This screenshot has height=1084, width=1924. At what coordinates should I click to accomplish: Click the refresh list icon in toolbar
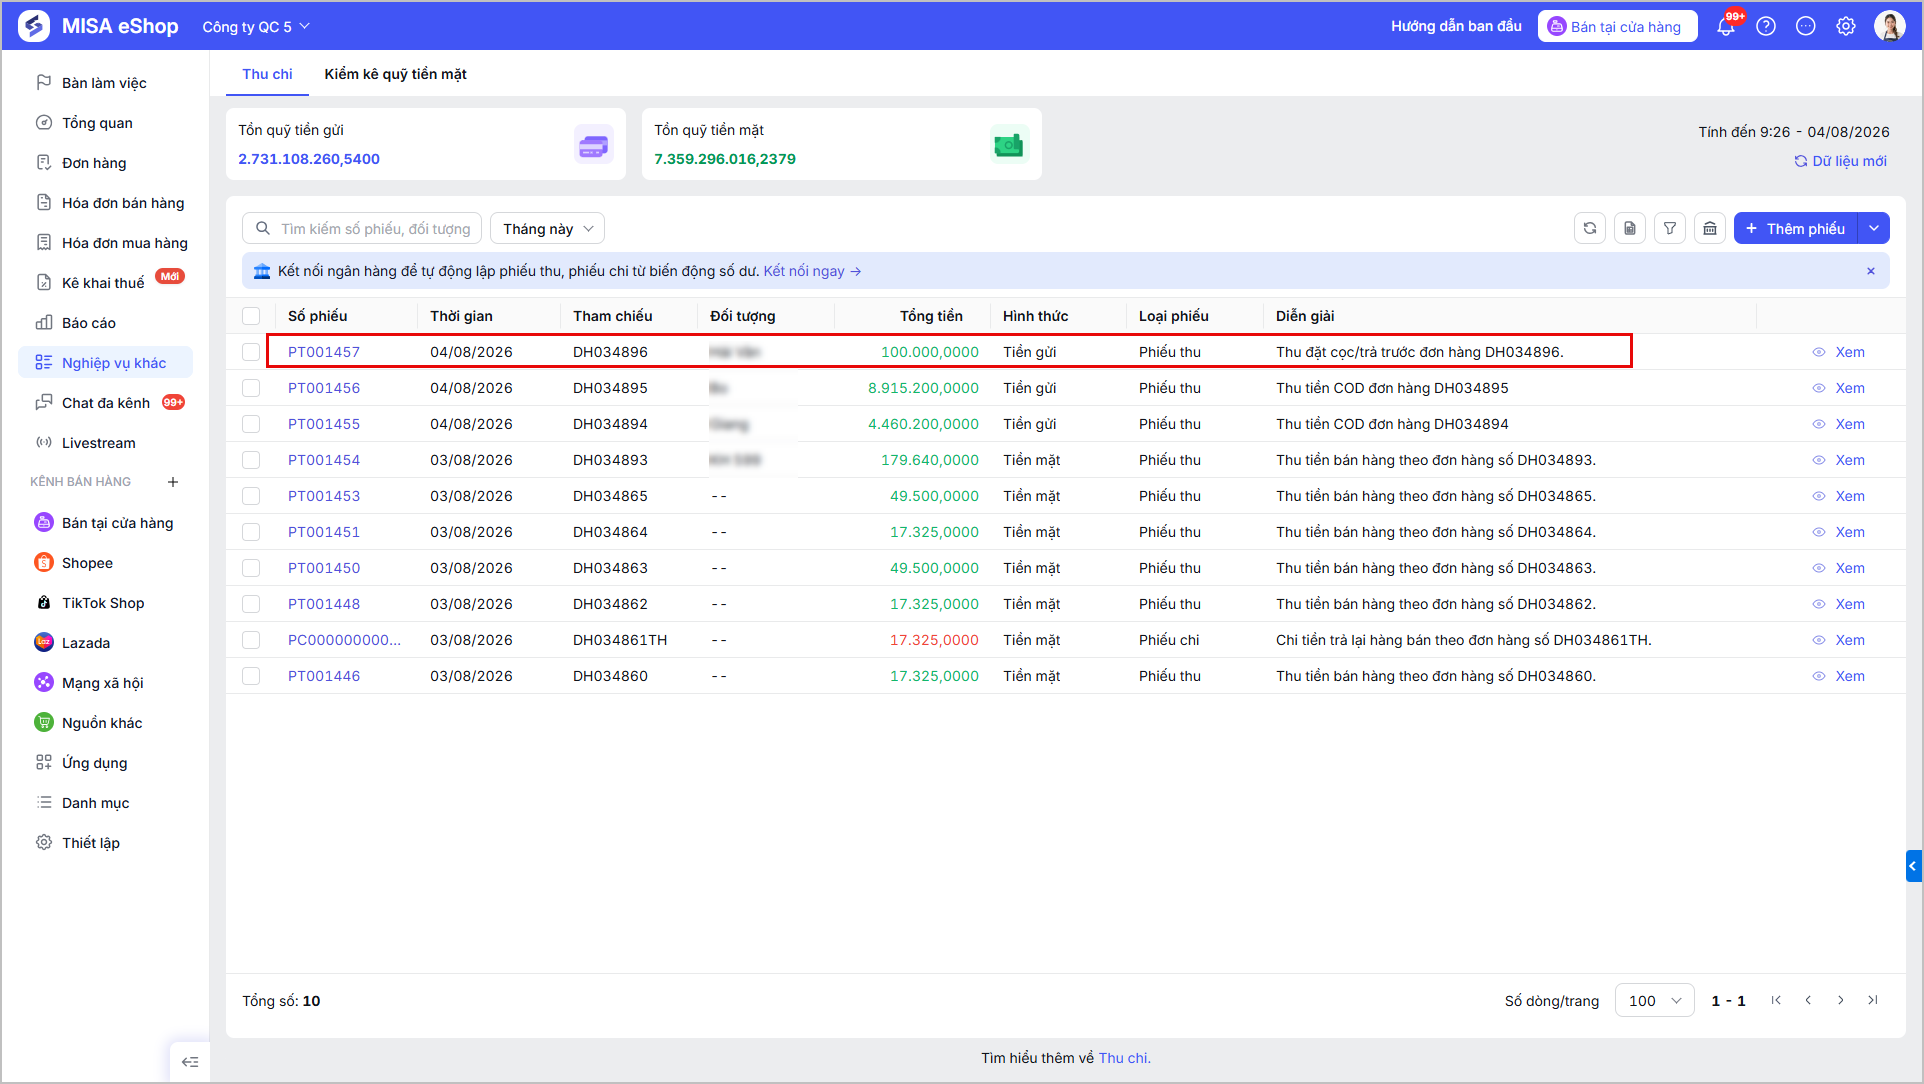point(1590,229)
